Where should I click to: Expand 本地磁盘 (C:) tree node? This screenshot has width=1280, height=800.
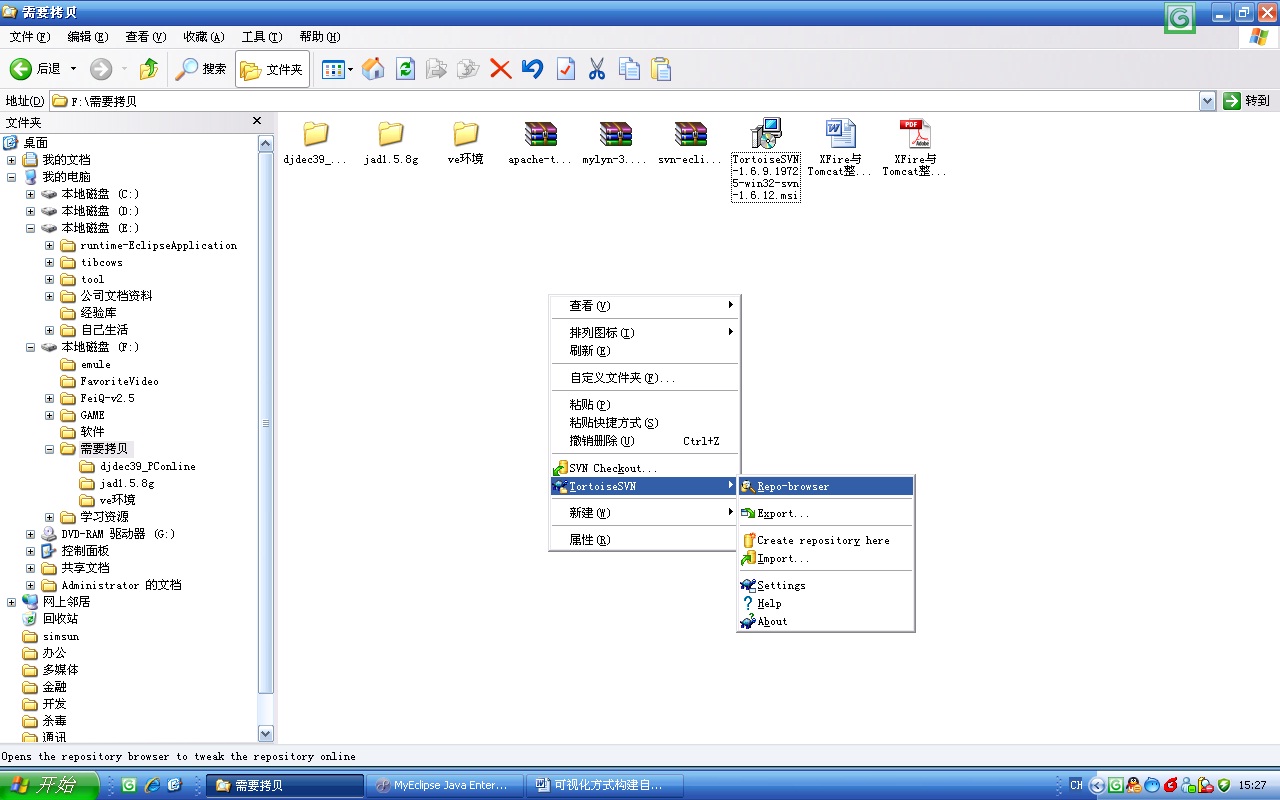coord(31,194)
